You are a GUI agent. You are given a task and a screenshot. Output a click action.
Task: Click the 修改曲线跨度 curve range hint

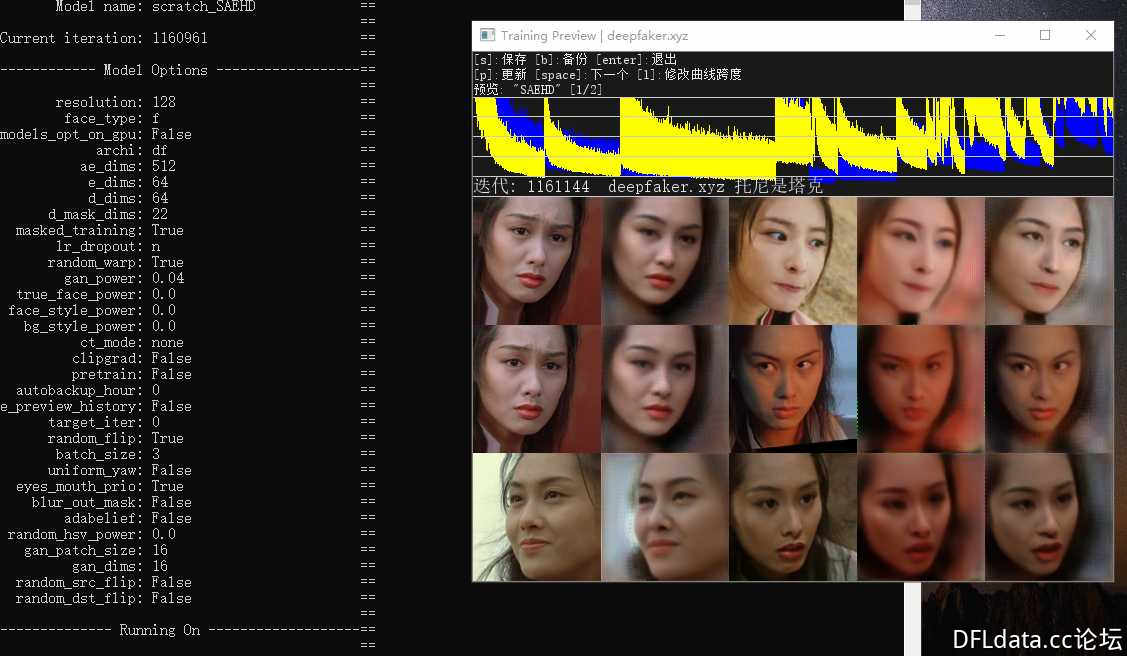(701, 75)
